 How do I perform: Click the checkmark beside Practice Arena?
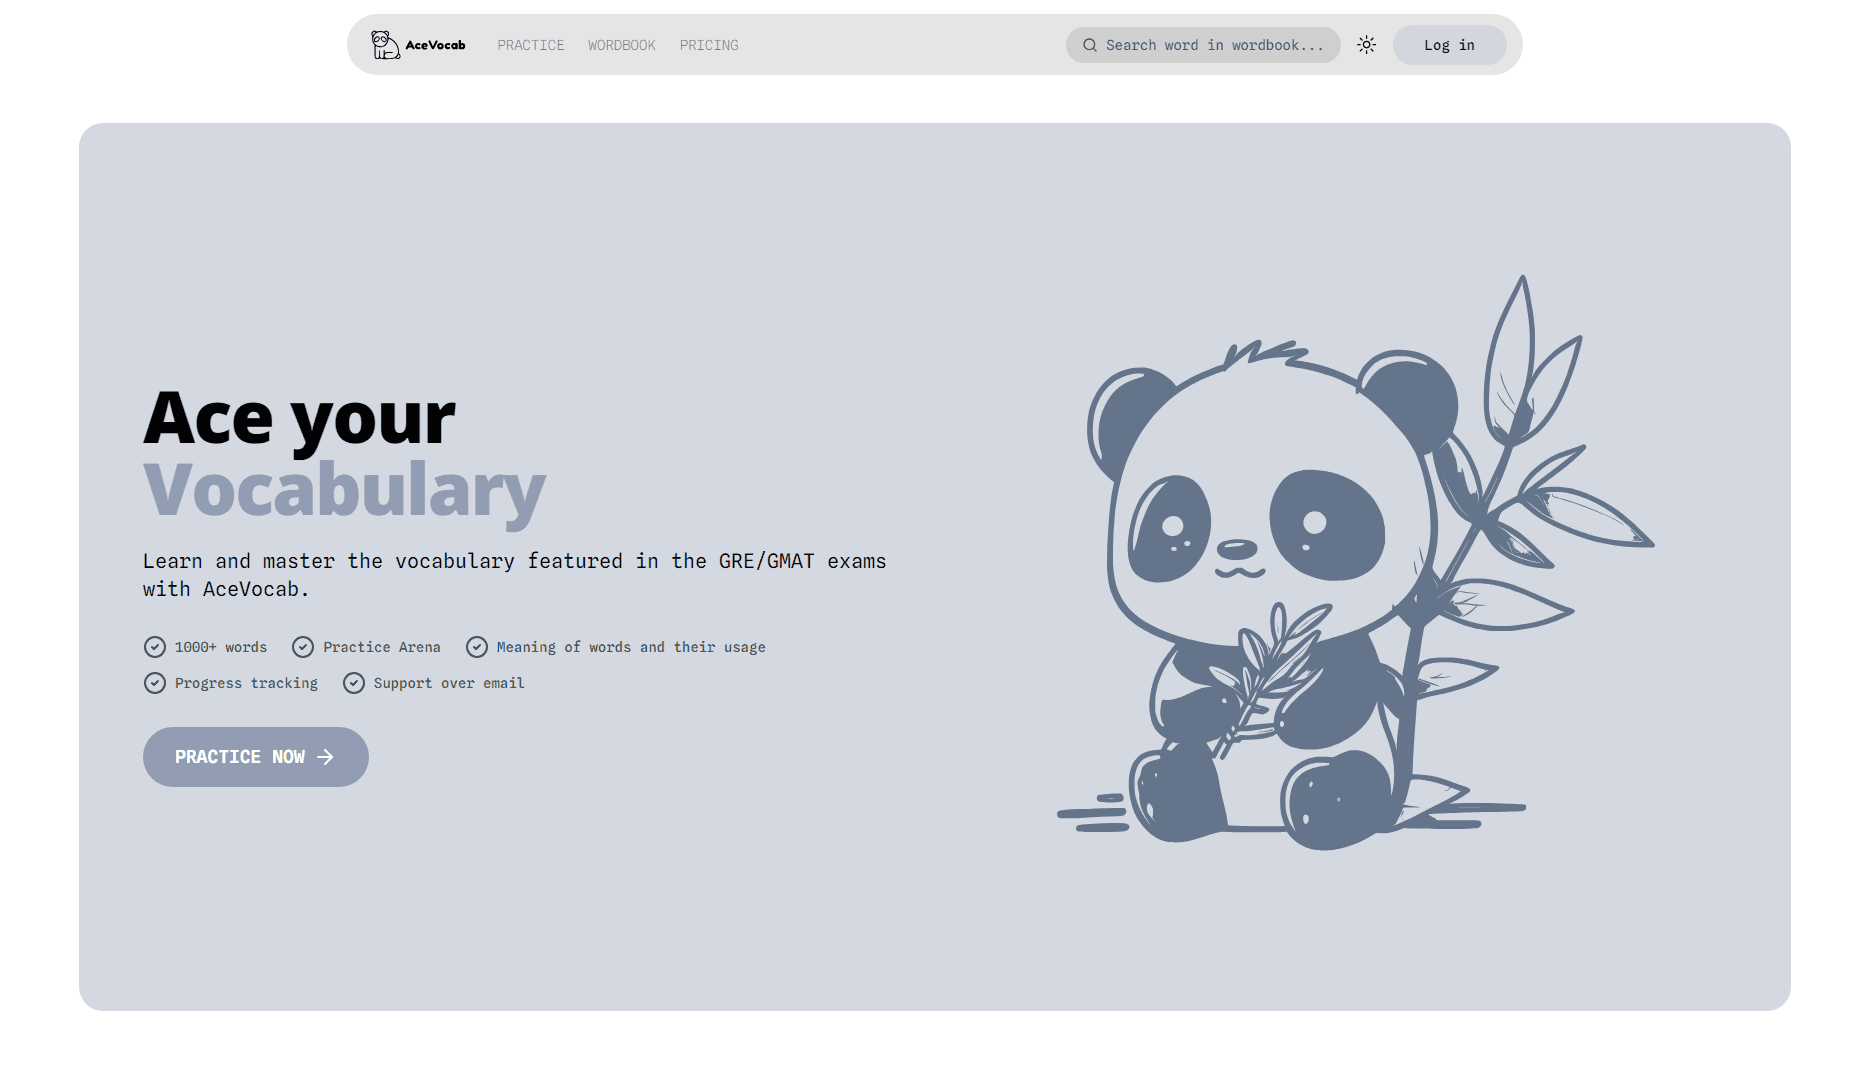point(303,647)
